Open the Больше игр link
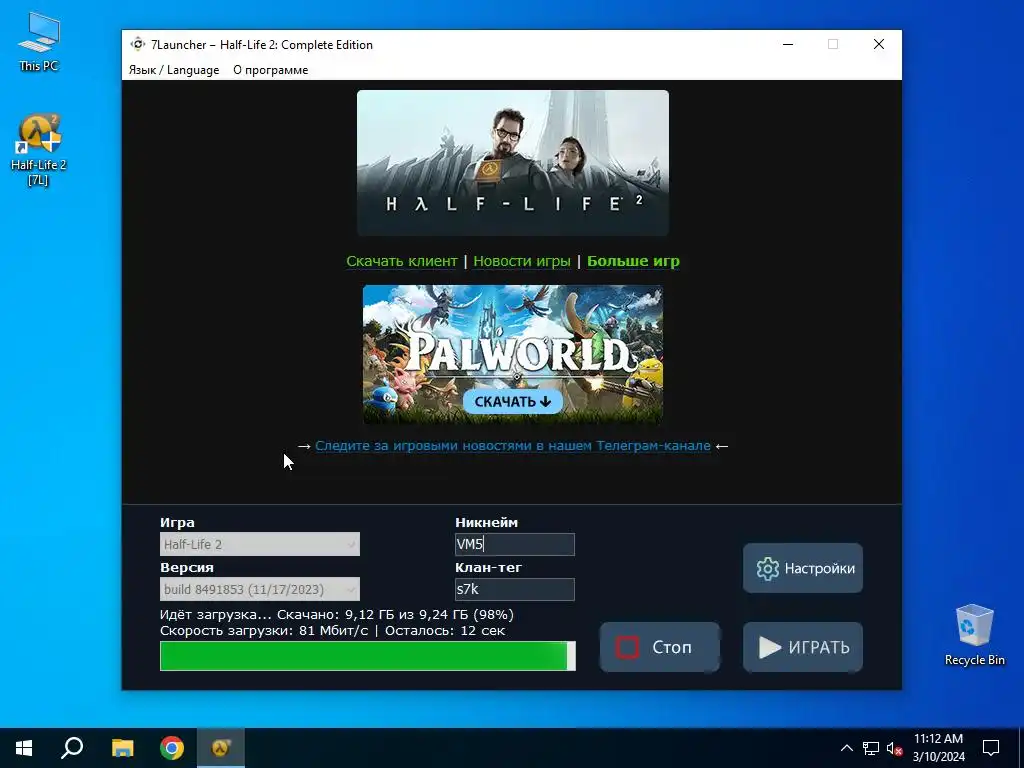 click(633, 261)
